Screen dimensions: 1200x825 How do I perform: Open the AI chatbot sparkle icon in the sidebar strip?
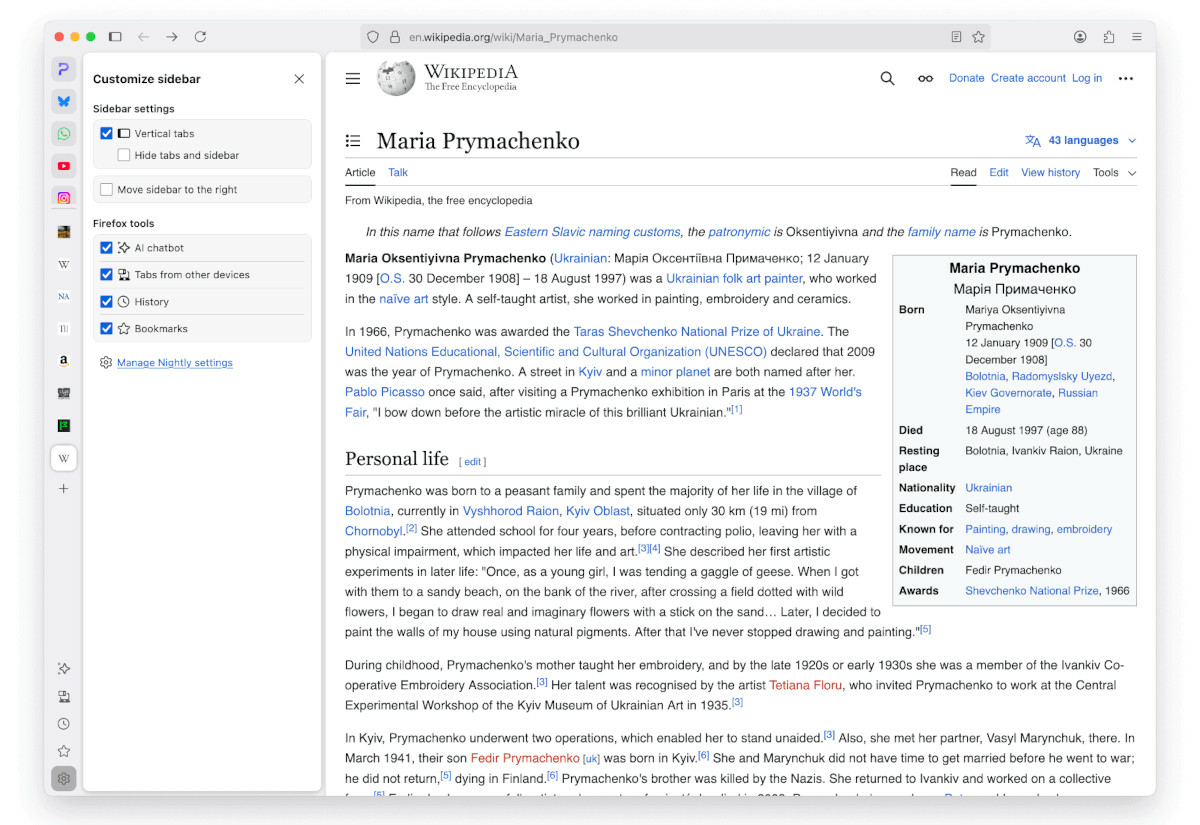point(64,669)
